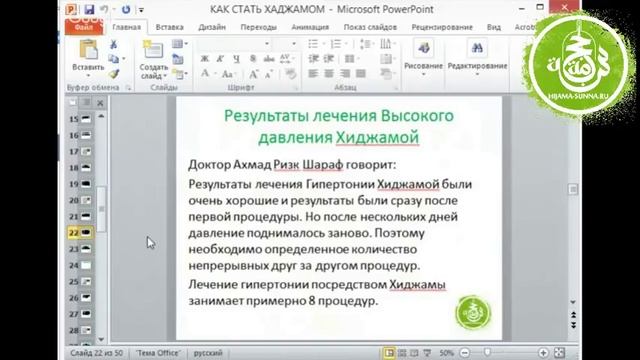Screen dimensions: 640x360
Task: Toggle align text right
Action: (x=345, y=74)
